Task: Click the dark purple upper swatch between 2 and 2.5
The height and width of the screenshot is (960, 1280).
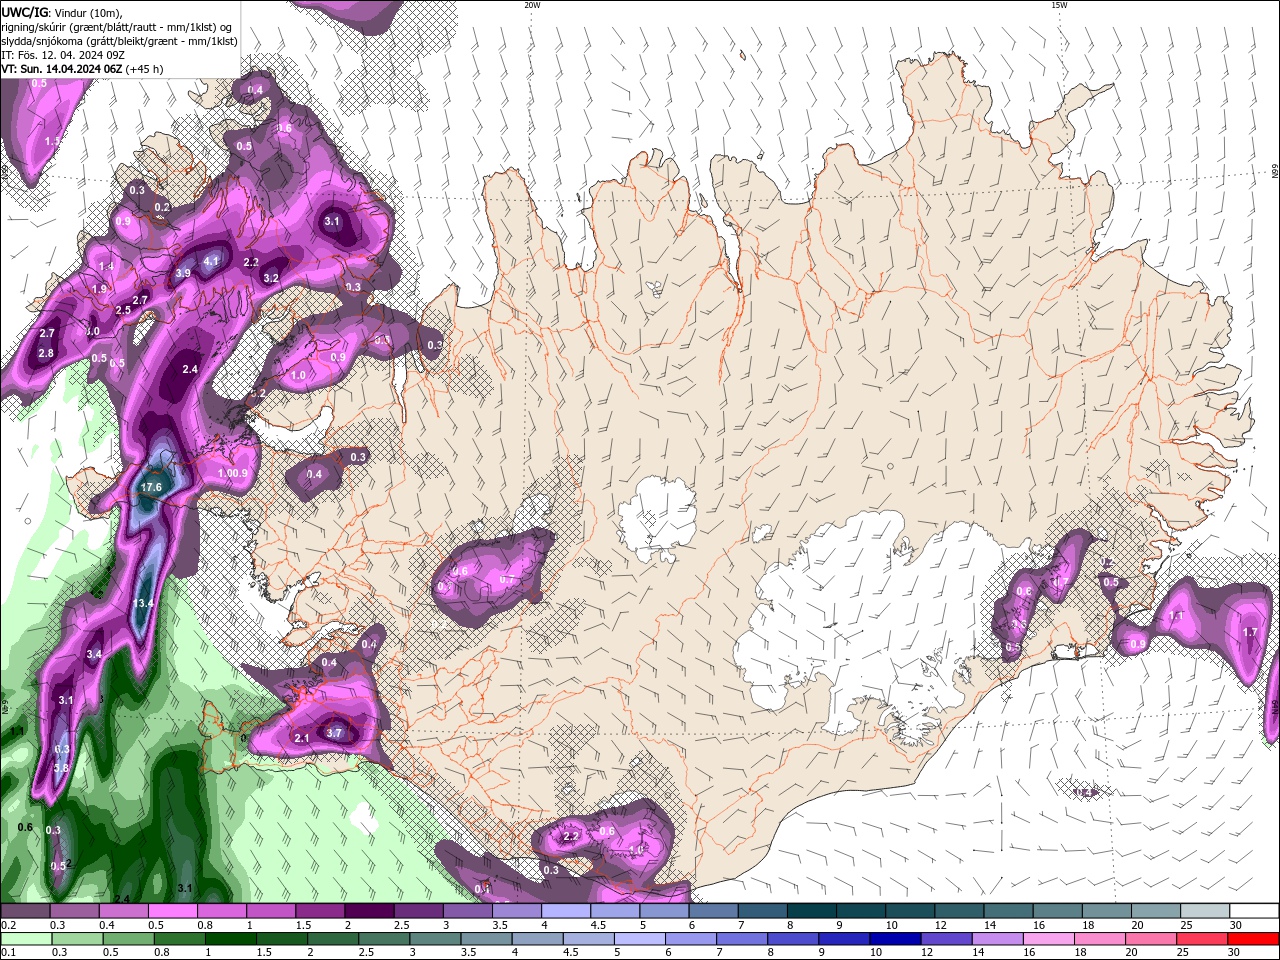Action: (x=369, y=911)
